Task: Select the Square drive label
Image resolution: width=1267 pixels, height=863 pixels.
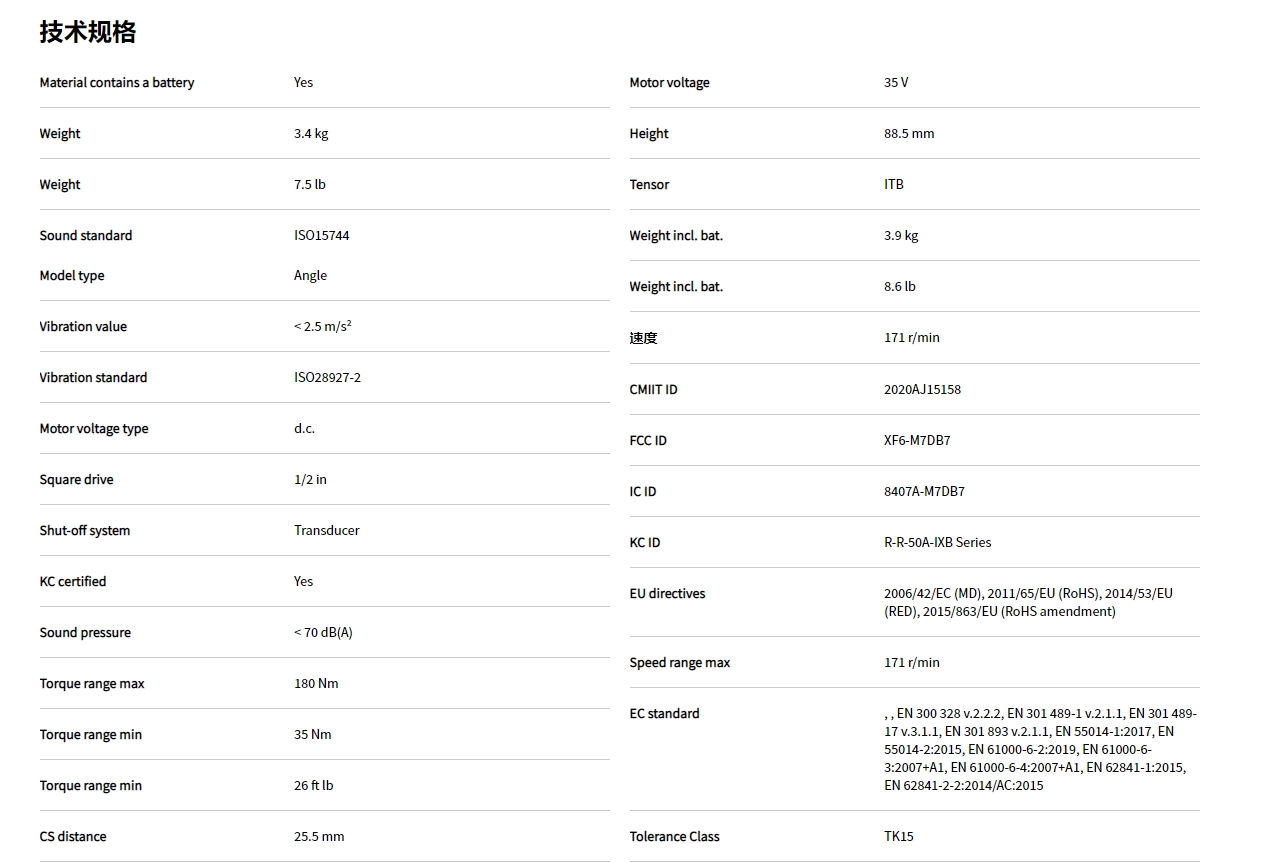Action: pos(77,480)
